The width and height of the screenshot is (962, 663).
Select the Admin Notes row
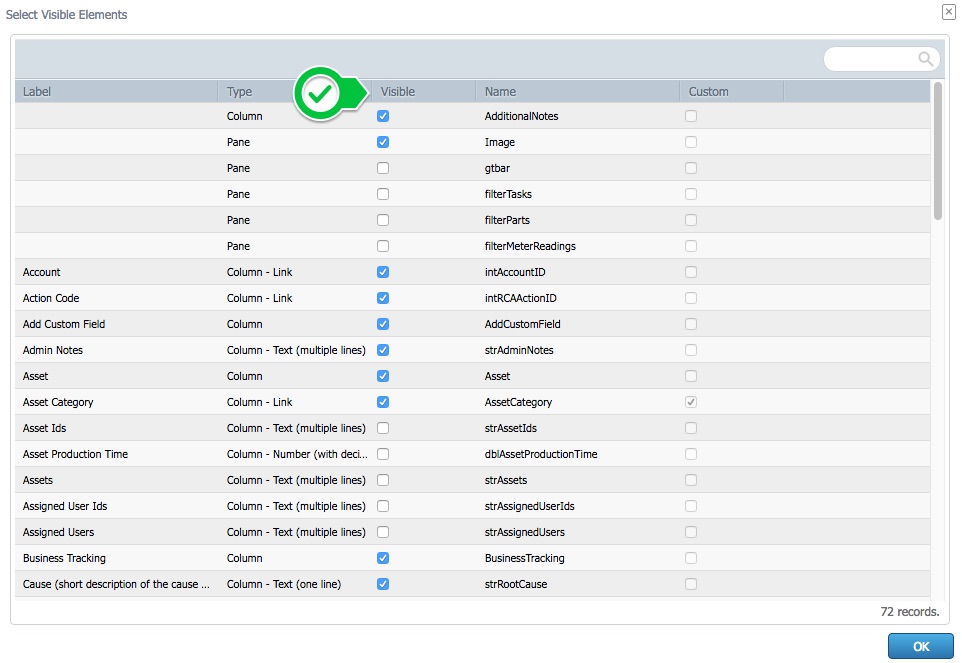click(472, 350)
